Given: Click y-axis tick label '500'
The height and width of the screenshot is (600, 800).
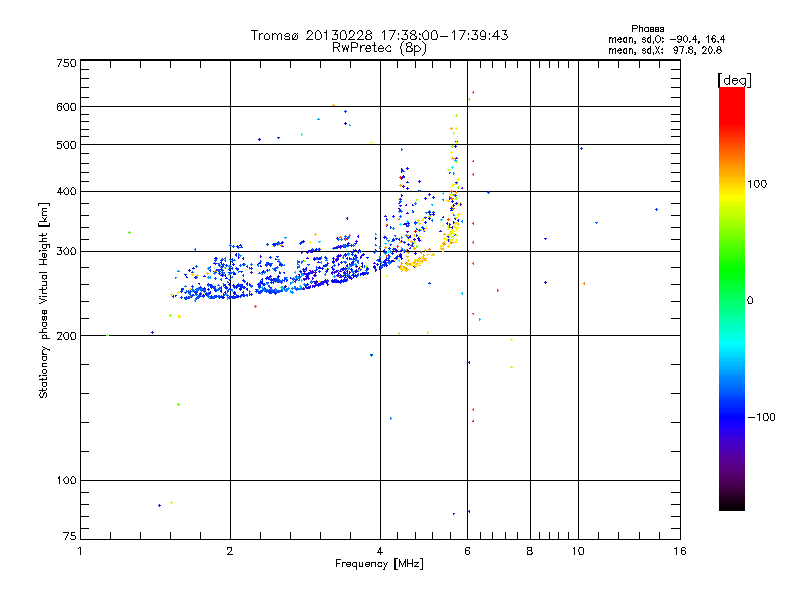Looking at the screenshot, I should [66, 145].
